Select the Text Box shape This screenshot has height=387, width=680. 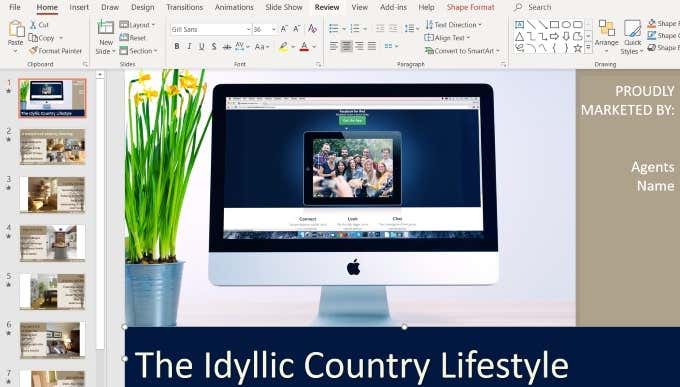(x=519, y=25)
